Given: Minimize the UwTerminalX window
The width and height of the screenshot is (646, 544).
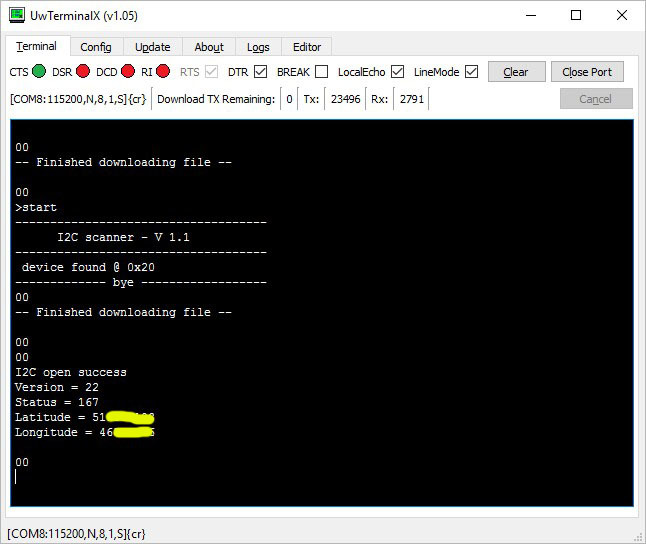Looking at the screenshot, I should coord(531,16).
